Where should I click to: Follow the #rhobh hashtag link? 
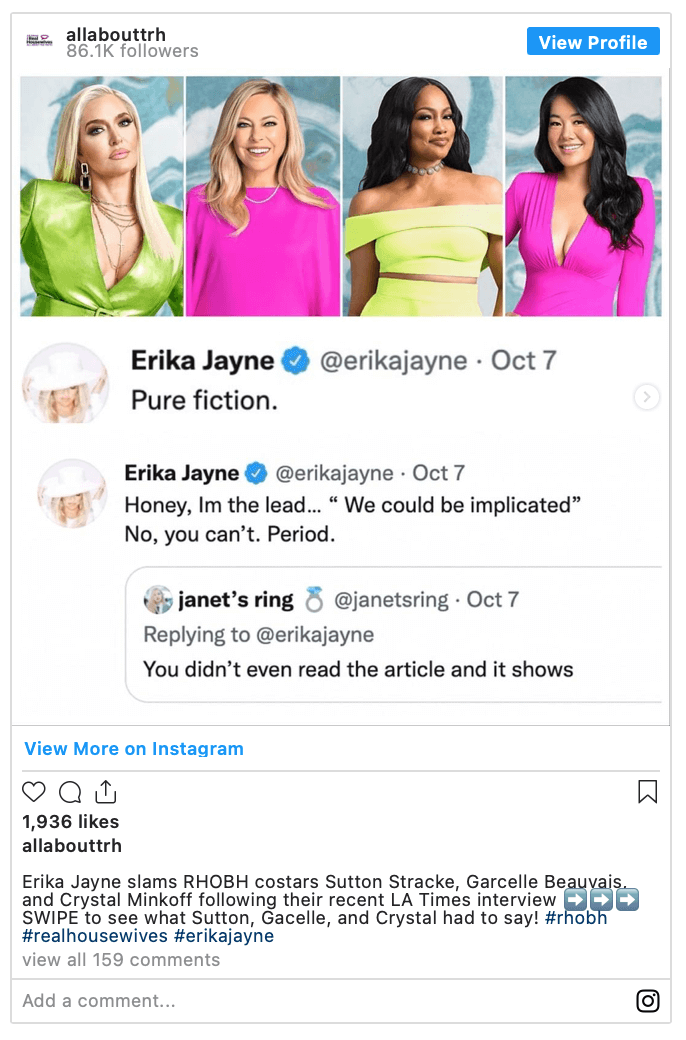coord(576,918)
